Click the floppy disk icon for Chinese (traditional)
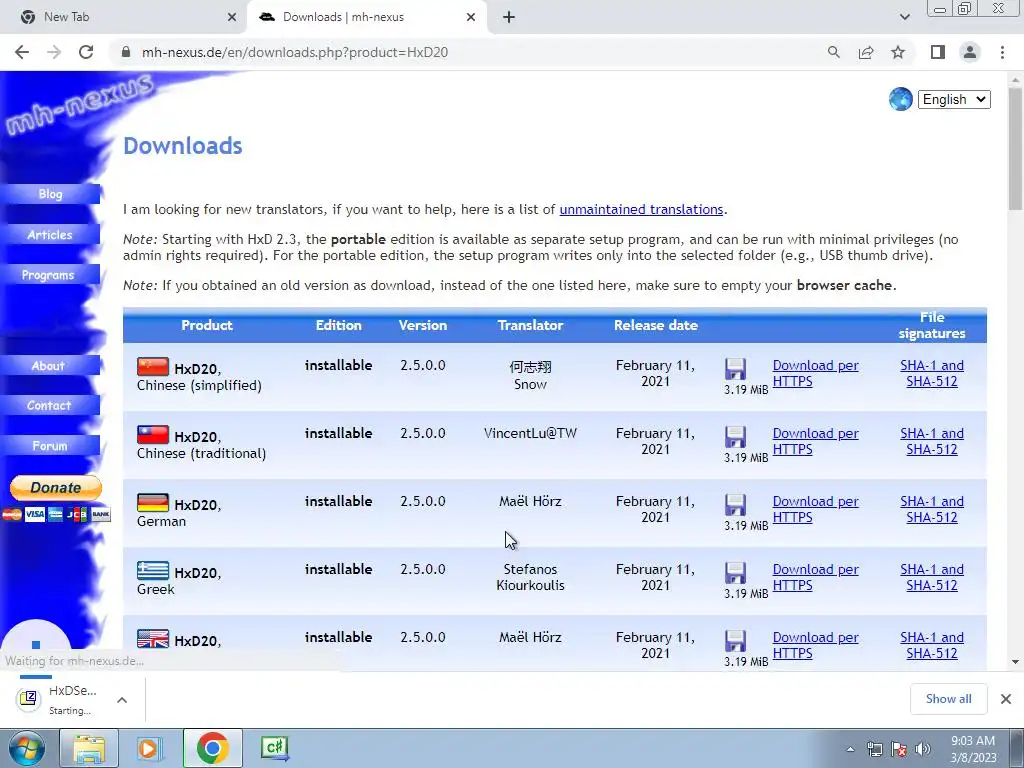1024x768 pixels. (x=735, y=437)
